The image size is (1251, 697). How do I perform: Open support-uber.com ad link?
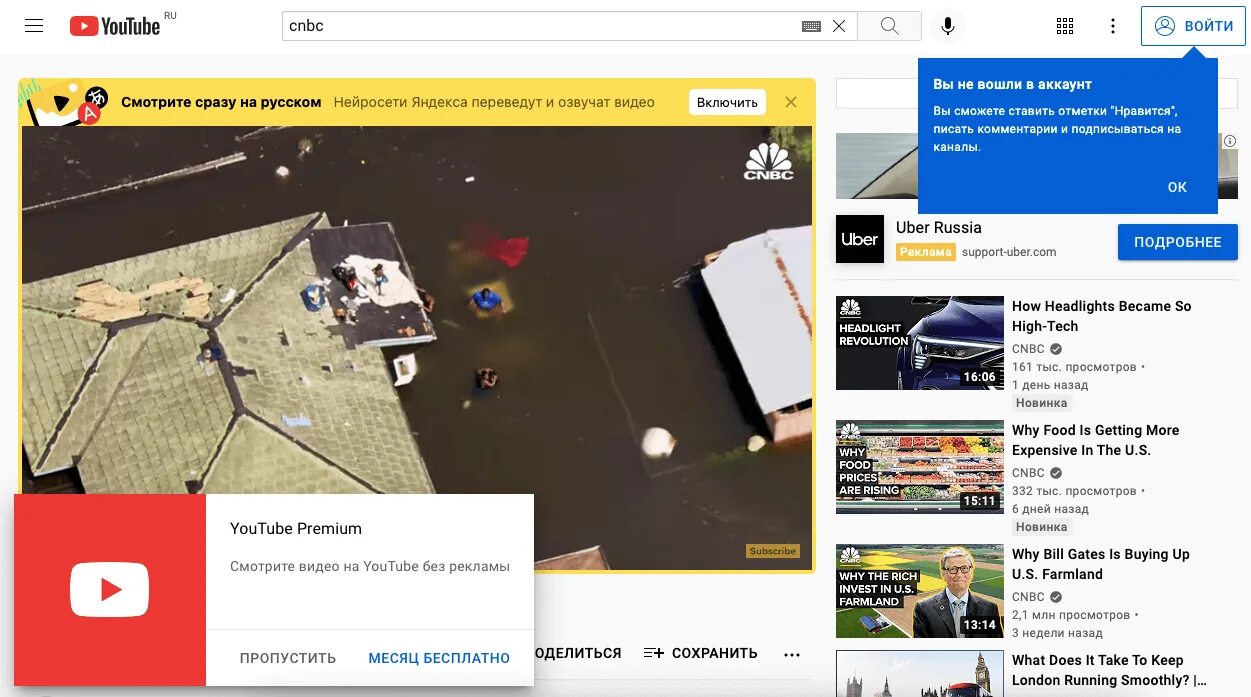1009,252
